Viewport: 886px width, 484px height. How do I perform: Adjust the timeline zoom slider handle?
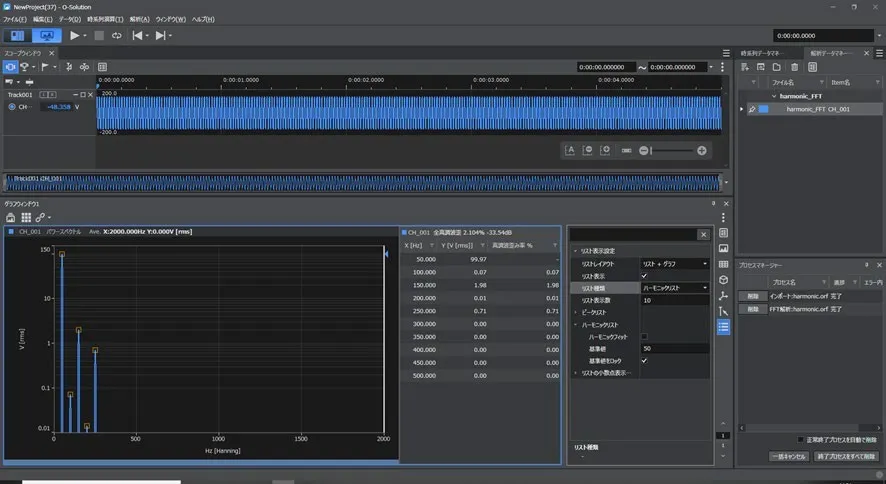[x=651, y=150]
